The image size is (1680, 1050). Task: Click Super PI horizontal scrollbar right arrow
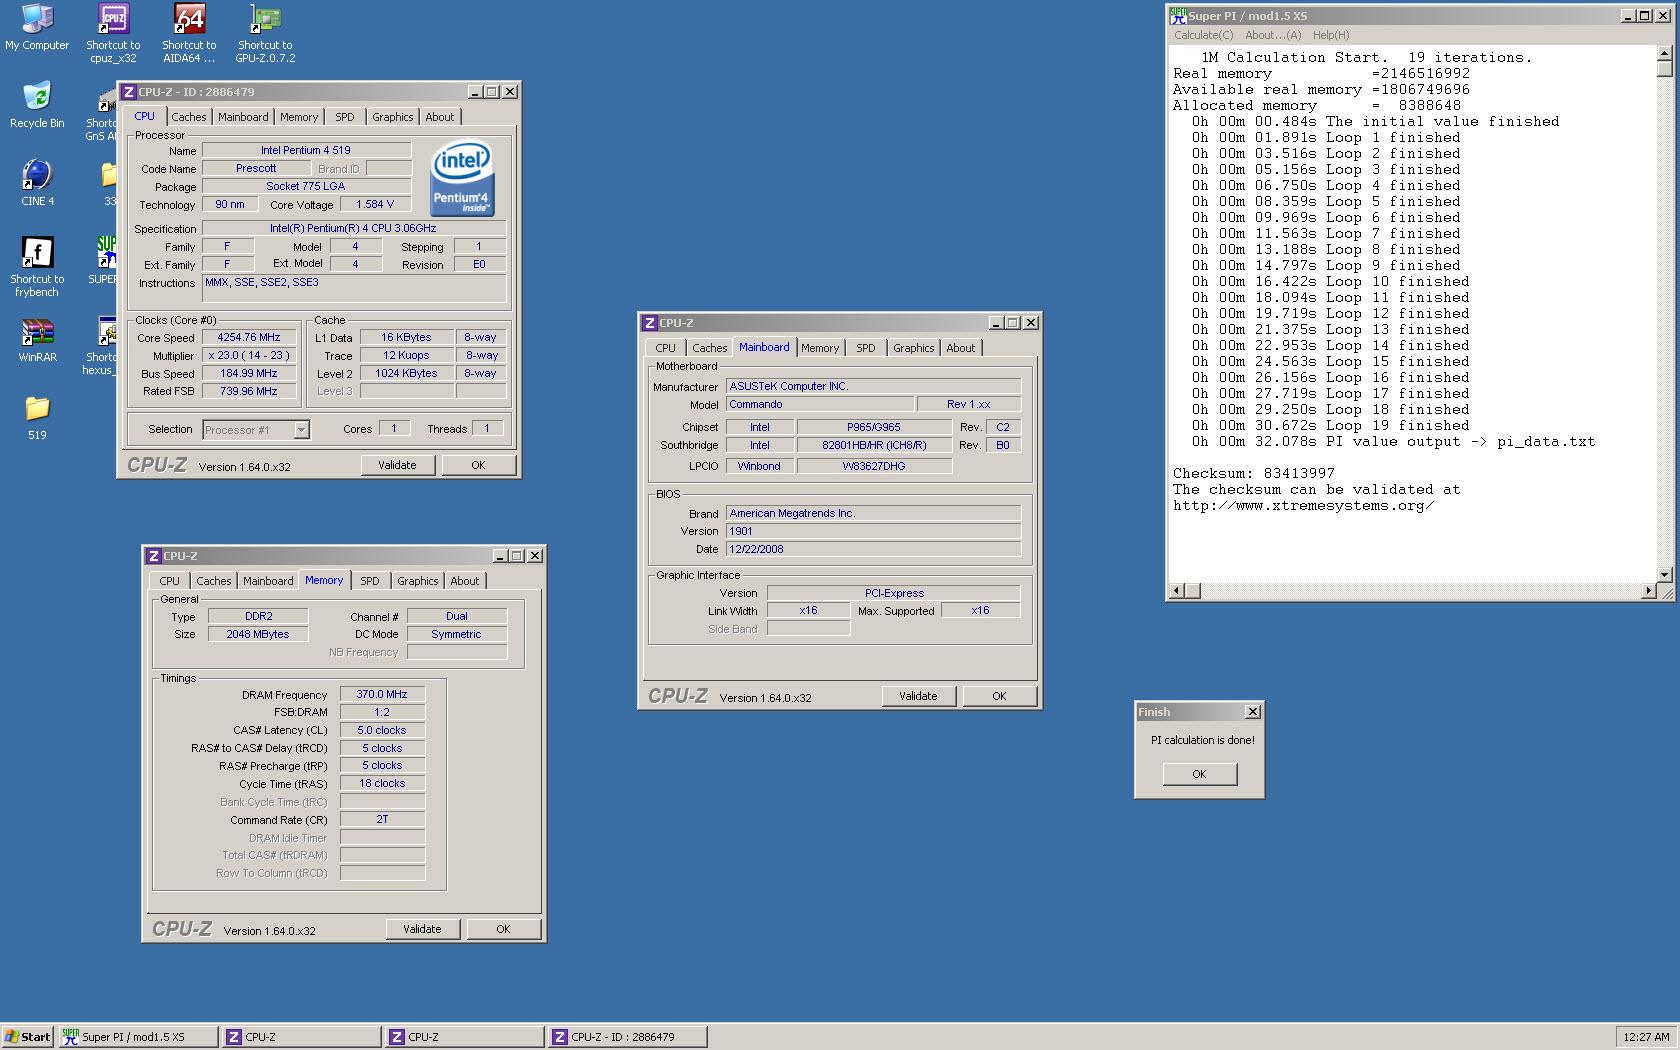pyautogui.click(x=1649, y=591)
